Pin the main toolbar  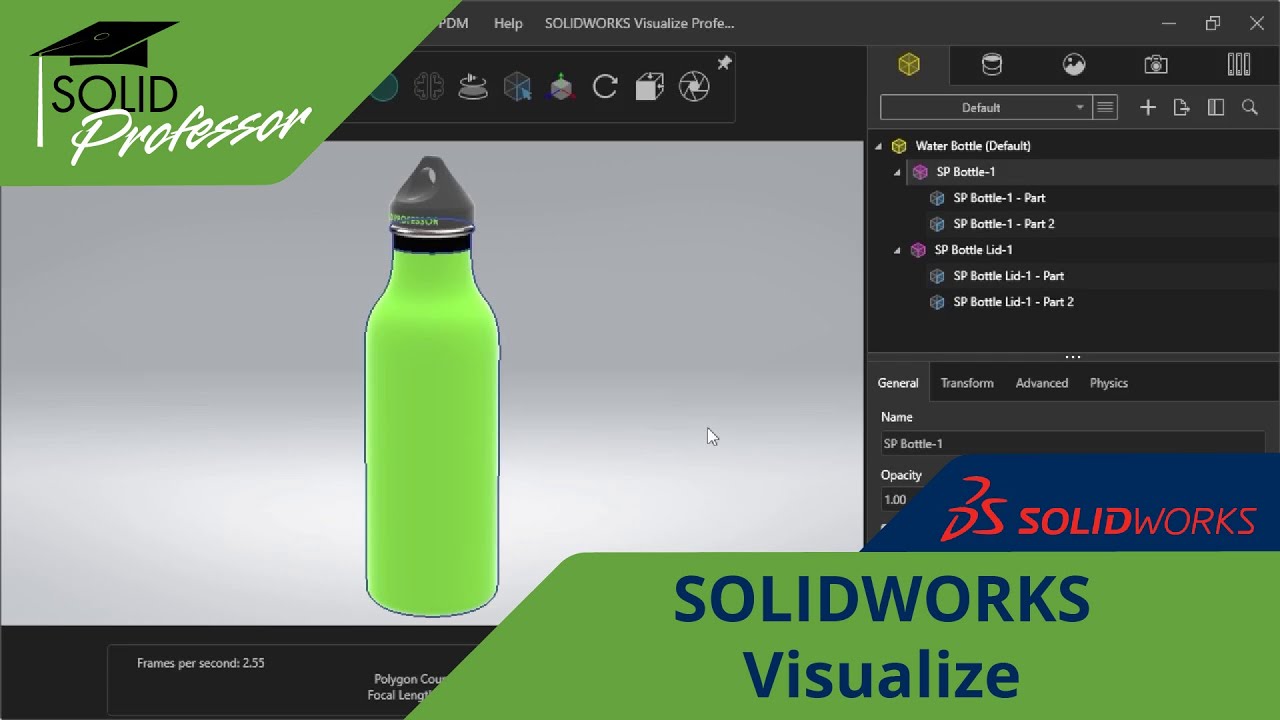coord(724,63)
